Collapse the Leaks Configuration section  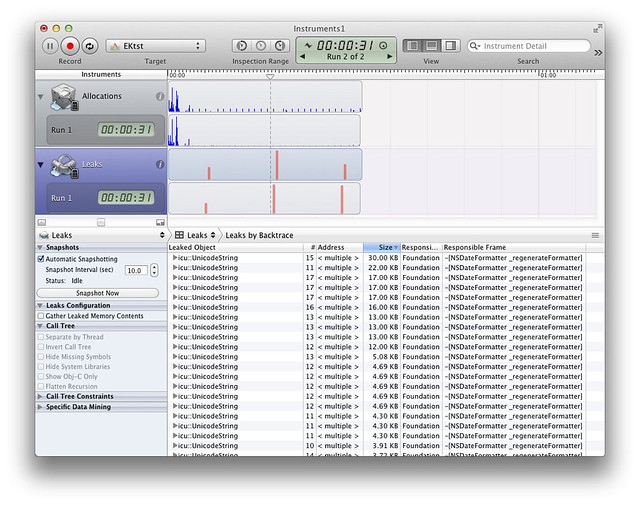[x=40, y=305]
